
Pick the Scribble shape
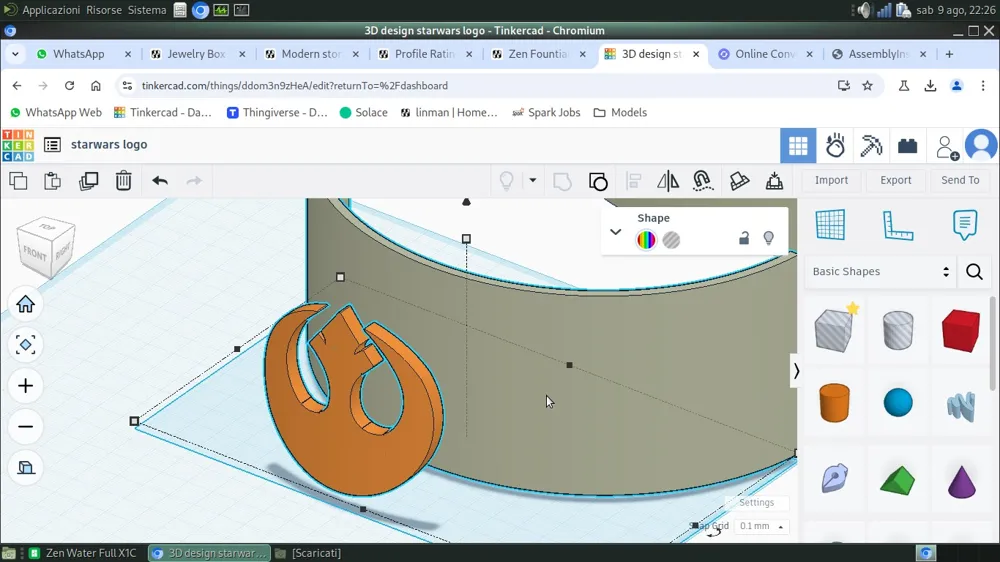coord(961,406)
